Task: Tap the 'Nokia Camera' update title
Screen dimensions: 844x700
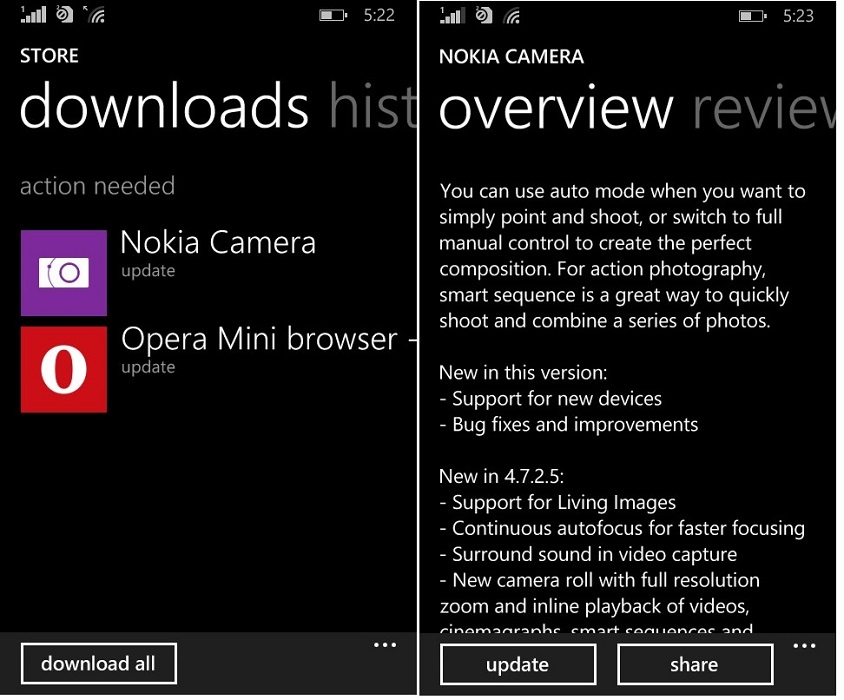Action: pos(218,242)
